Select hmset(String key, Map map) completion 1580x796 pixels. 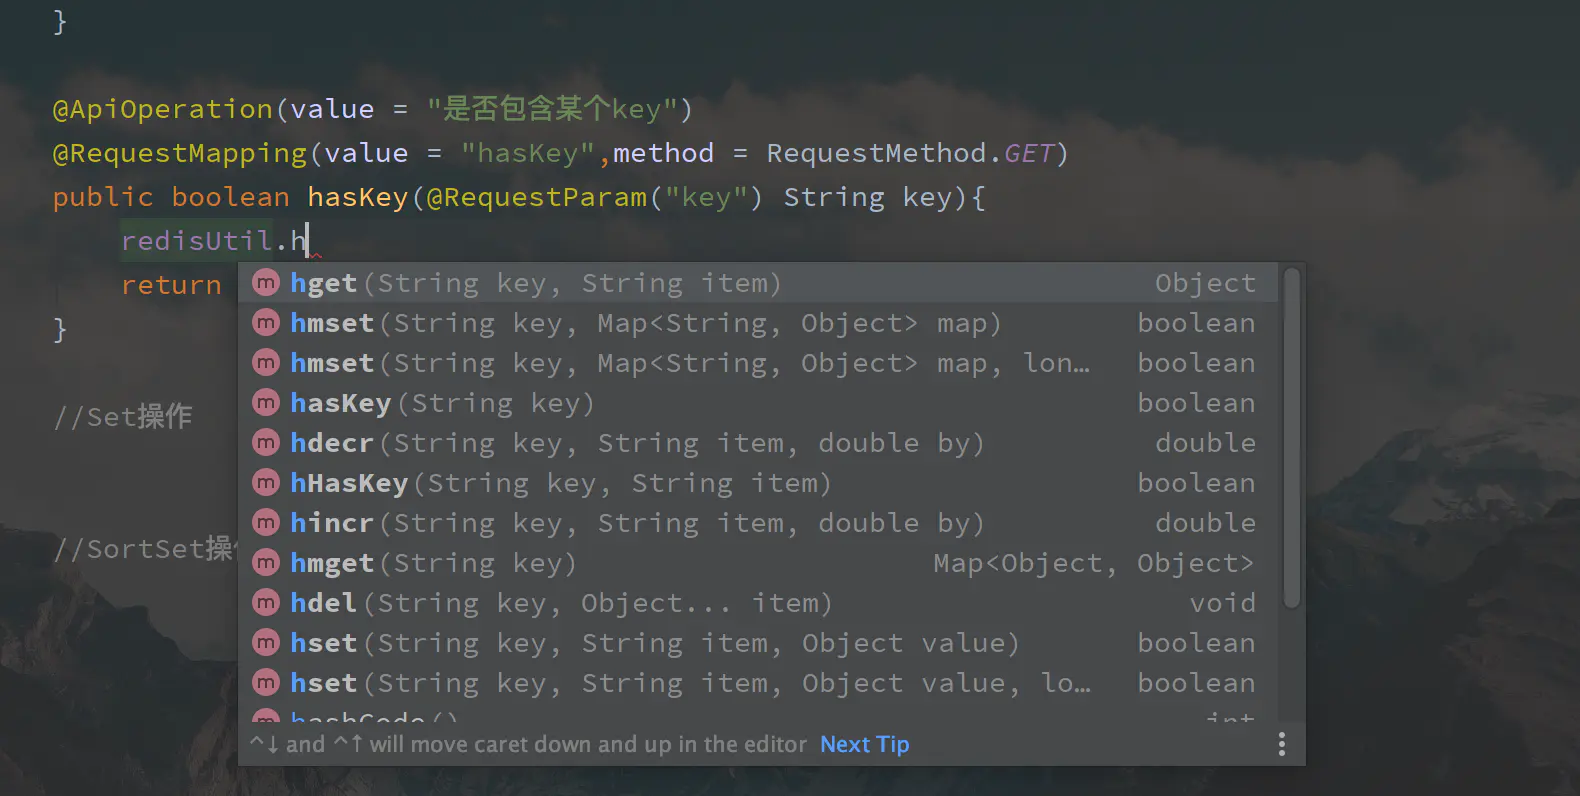(645, 323)
